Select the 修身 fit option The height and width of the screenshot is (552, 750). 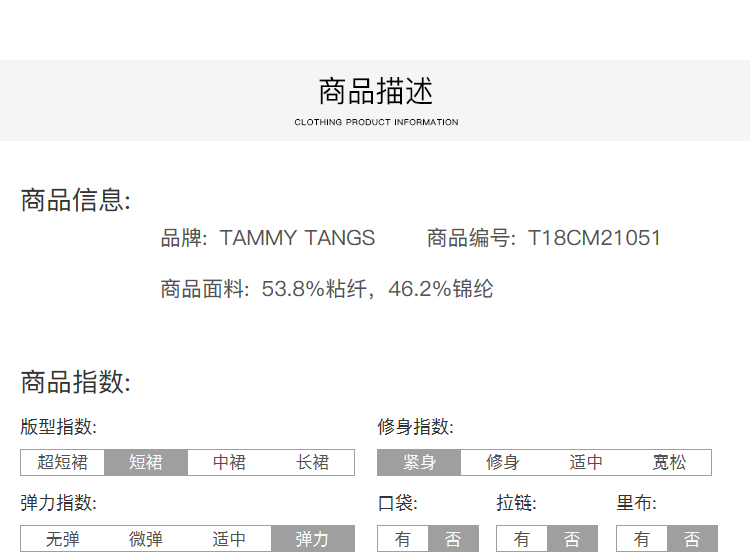click(502, 462)
